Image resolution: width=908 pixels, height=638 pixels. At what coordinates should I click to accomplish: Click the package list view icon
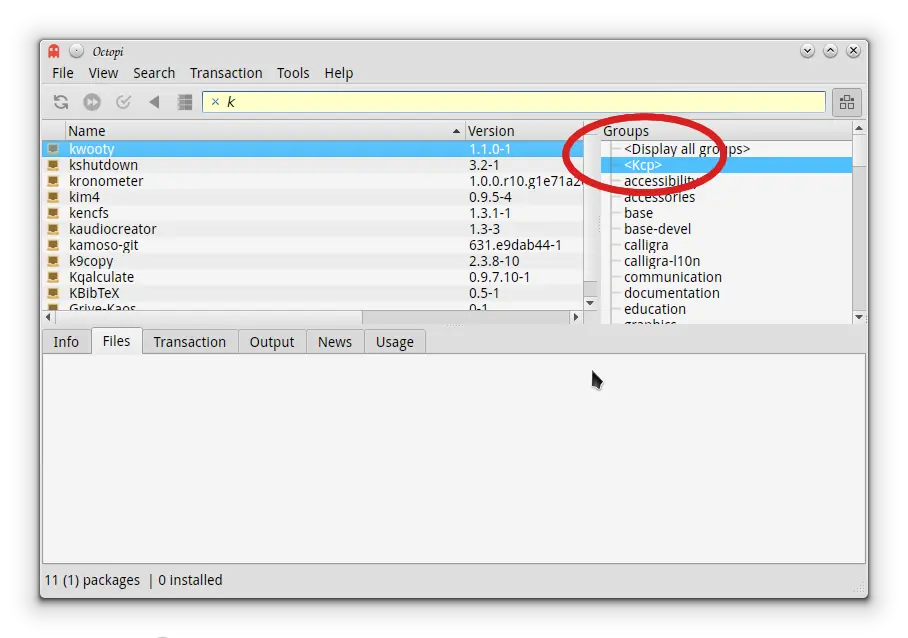(185, 102)
